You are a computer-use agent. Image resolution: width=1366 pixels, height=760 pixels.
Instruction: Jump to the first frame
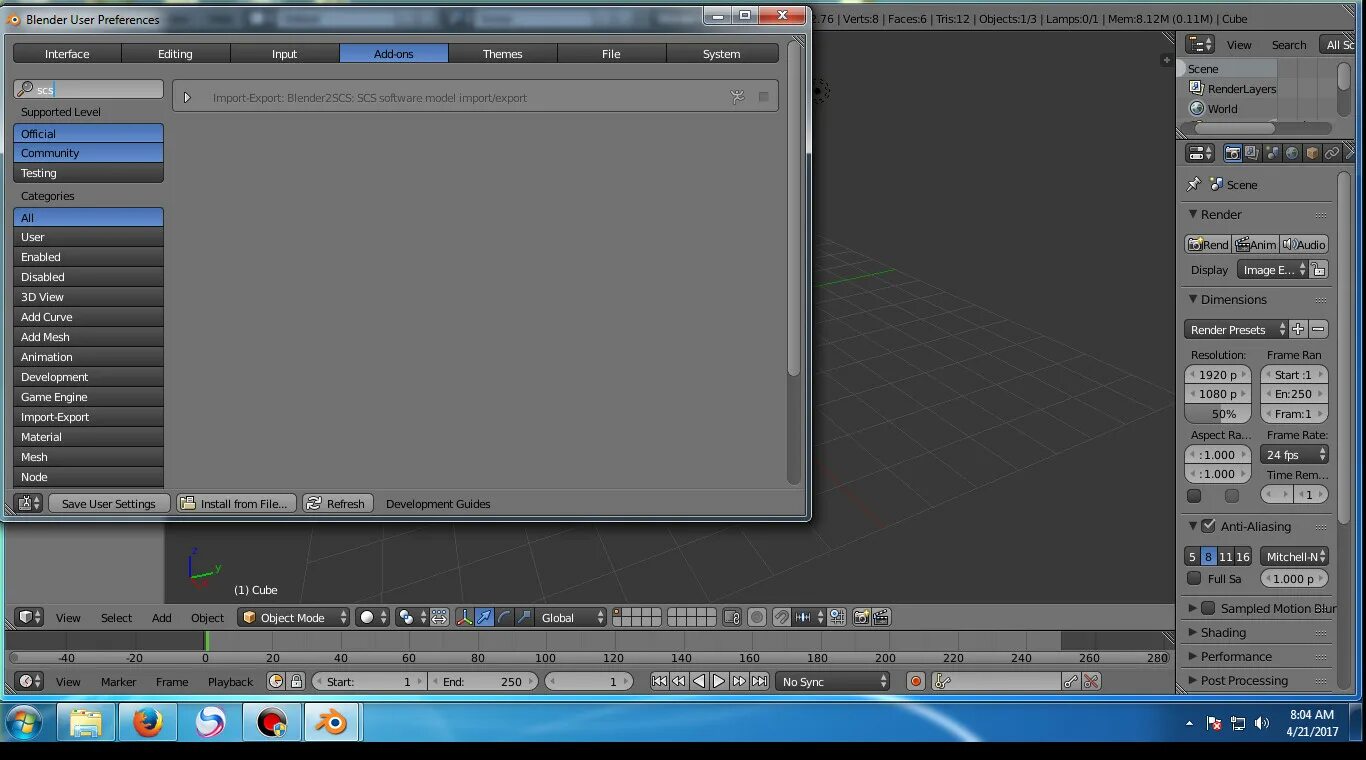[x=659, y=682]
